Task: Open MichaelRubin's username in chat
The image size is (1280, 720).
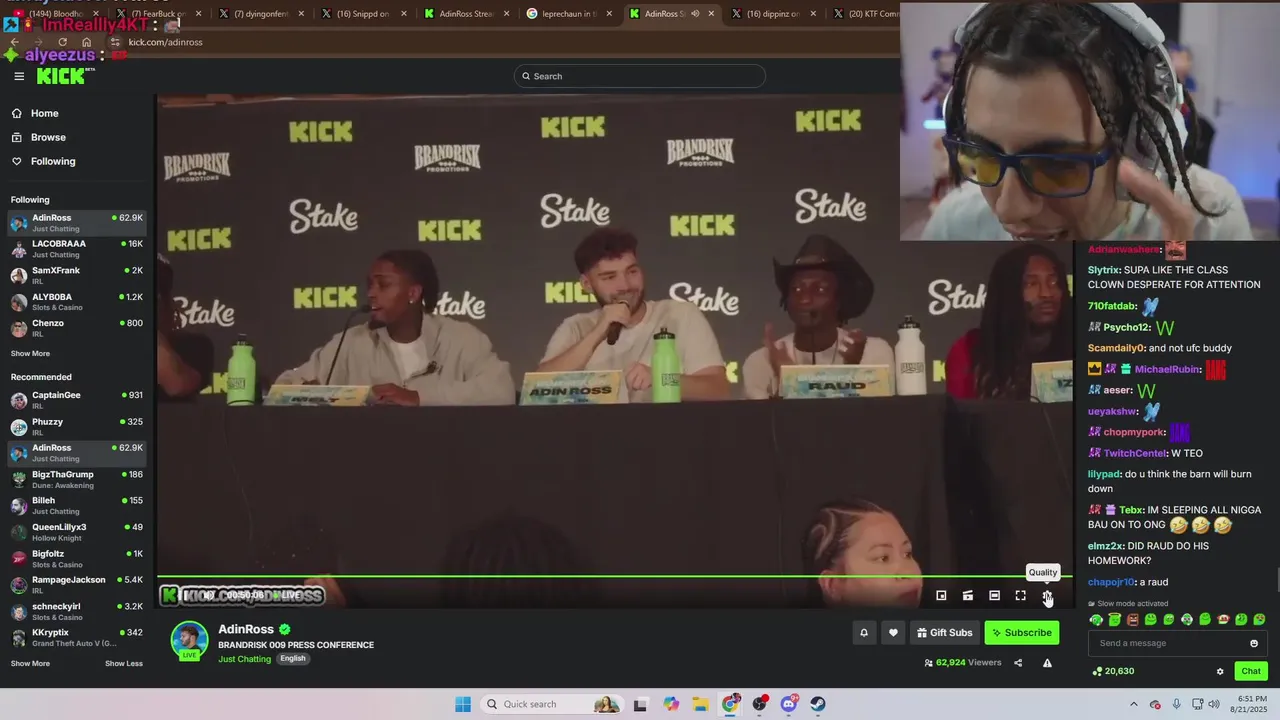Action: [x=1167, y=369]
